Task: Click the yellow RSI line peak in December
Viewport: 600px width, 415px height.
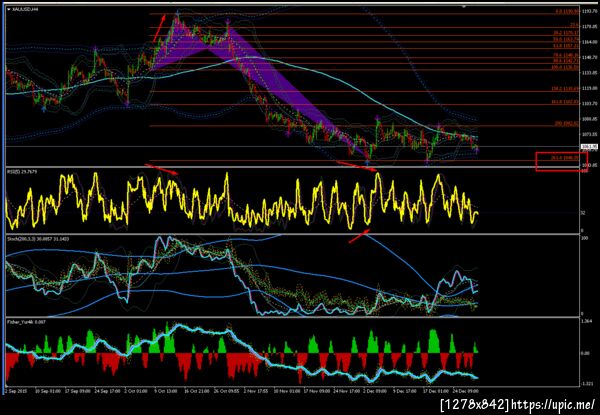Action: [x=378, y=174]
